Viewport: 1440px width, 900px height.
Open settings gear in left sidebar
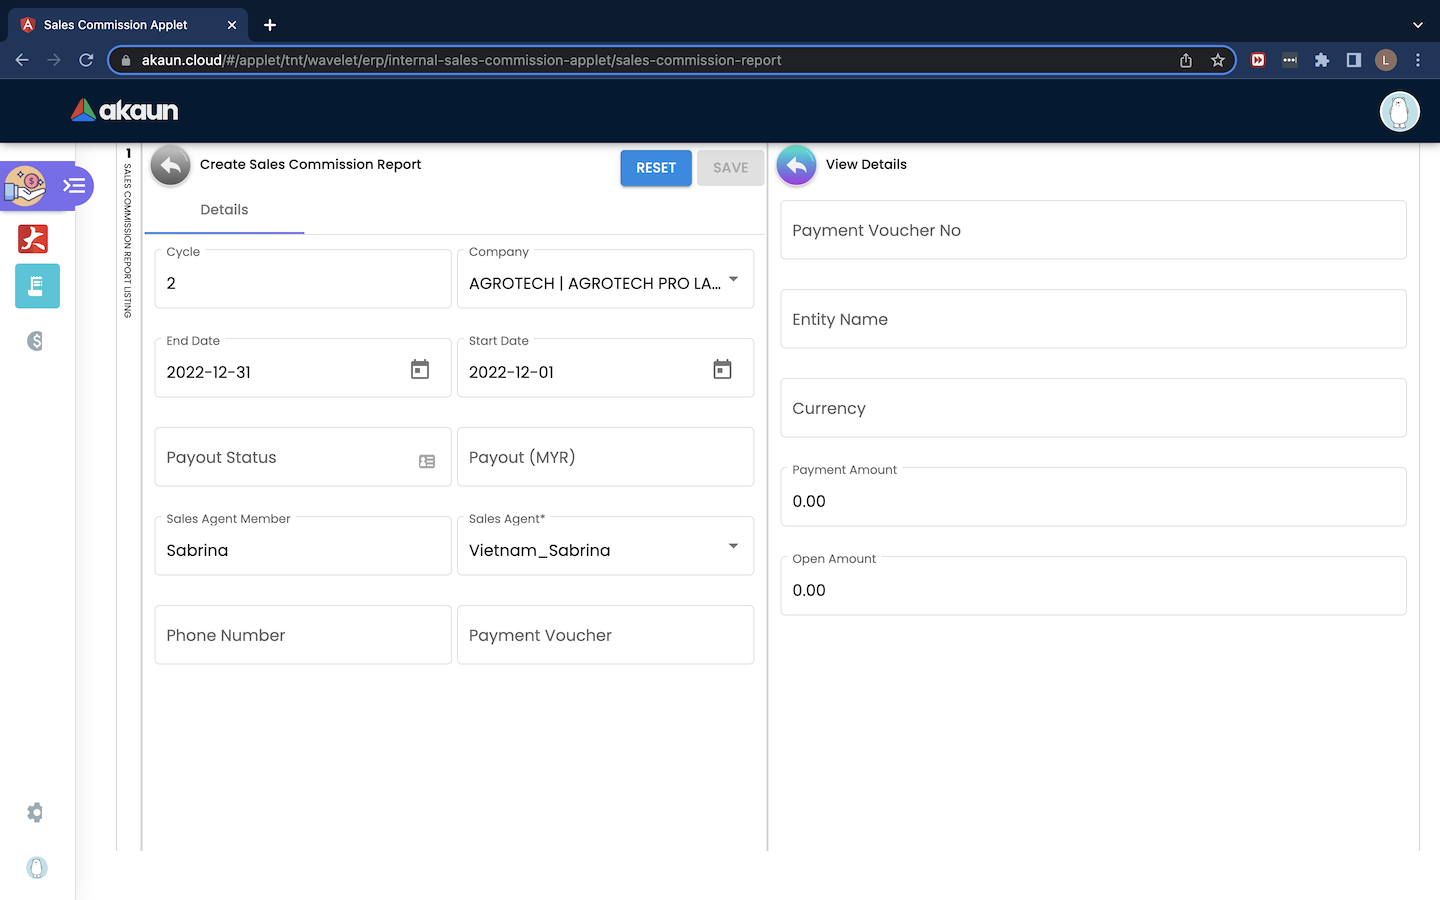click(36, 813)
